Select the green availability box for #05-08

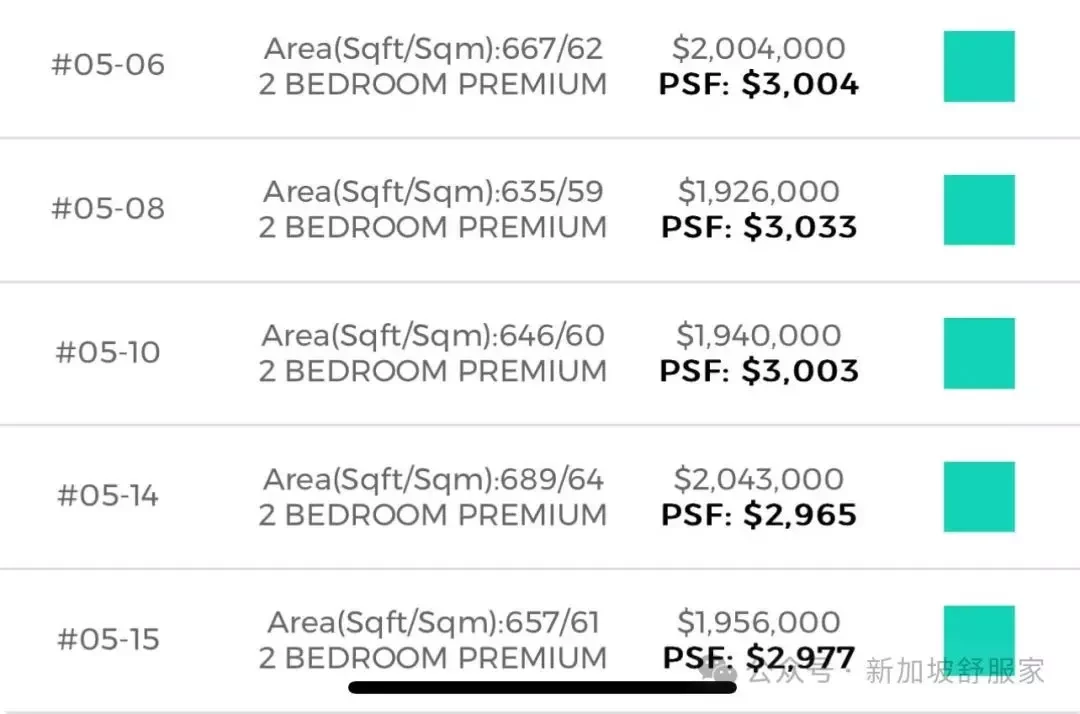click(979, 209)
